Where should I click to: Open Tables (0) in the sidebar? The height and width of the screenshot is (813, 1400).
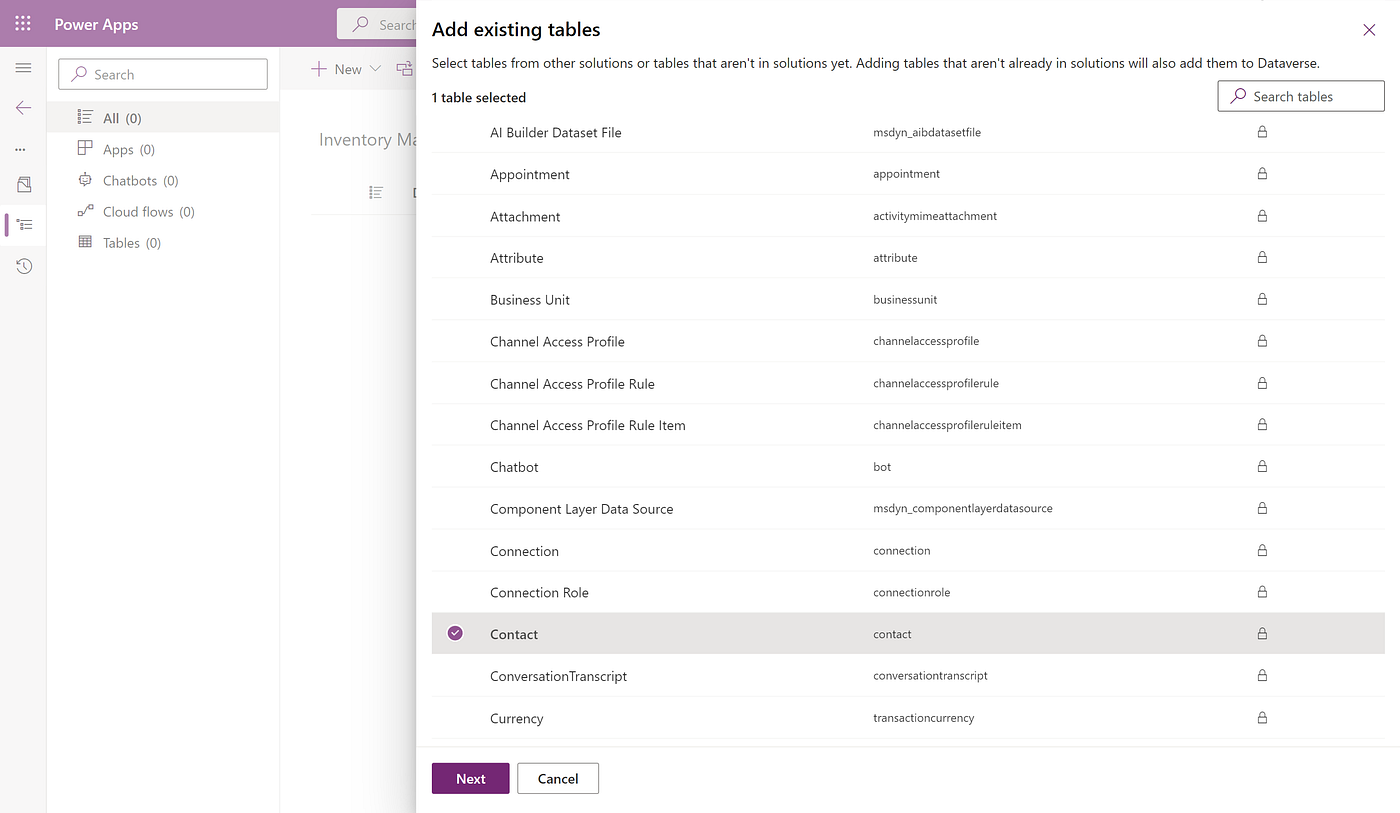tap(120, 242)
